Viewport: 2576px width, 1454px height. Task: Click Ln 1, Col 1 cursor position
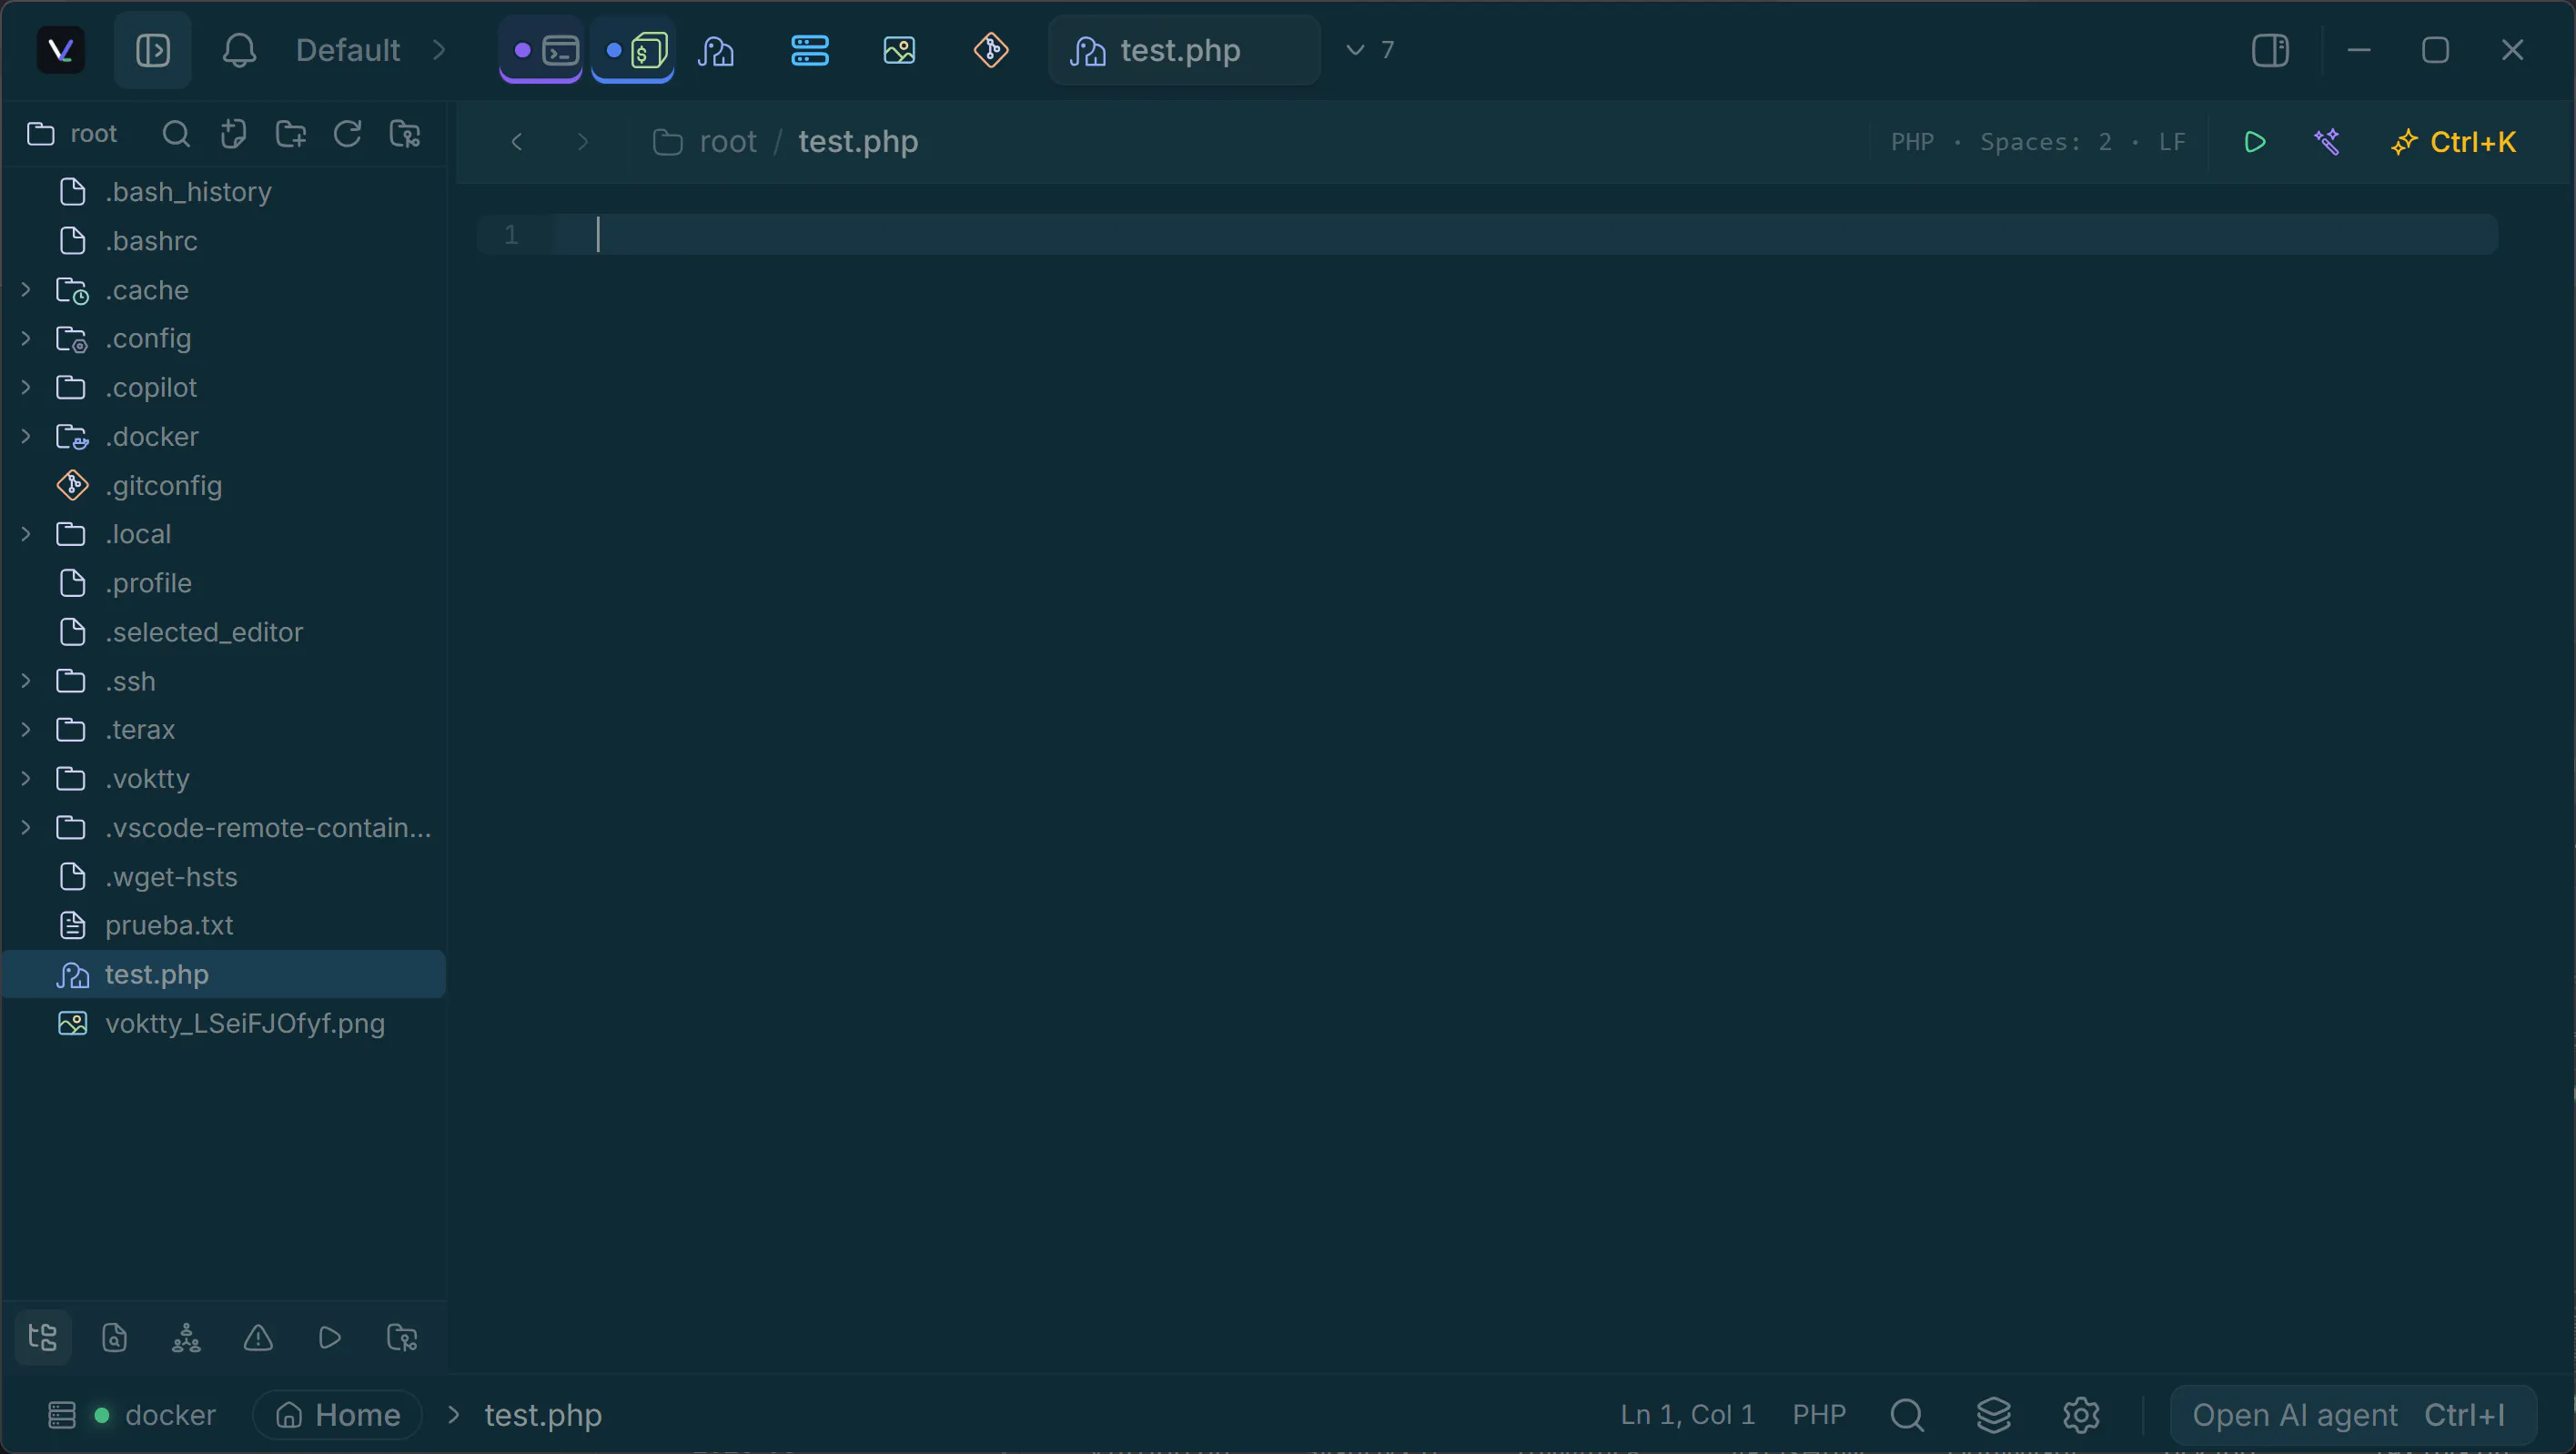coord(1687,1415)
